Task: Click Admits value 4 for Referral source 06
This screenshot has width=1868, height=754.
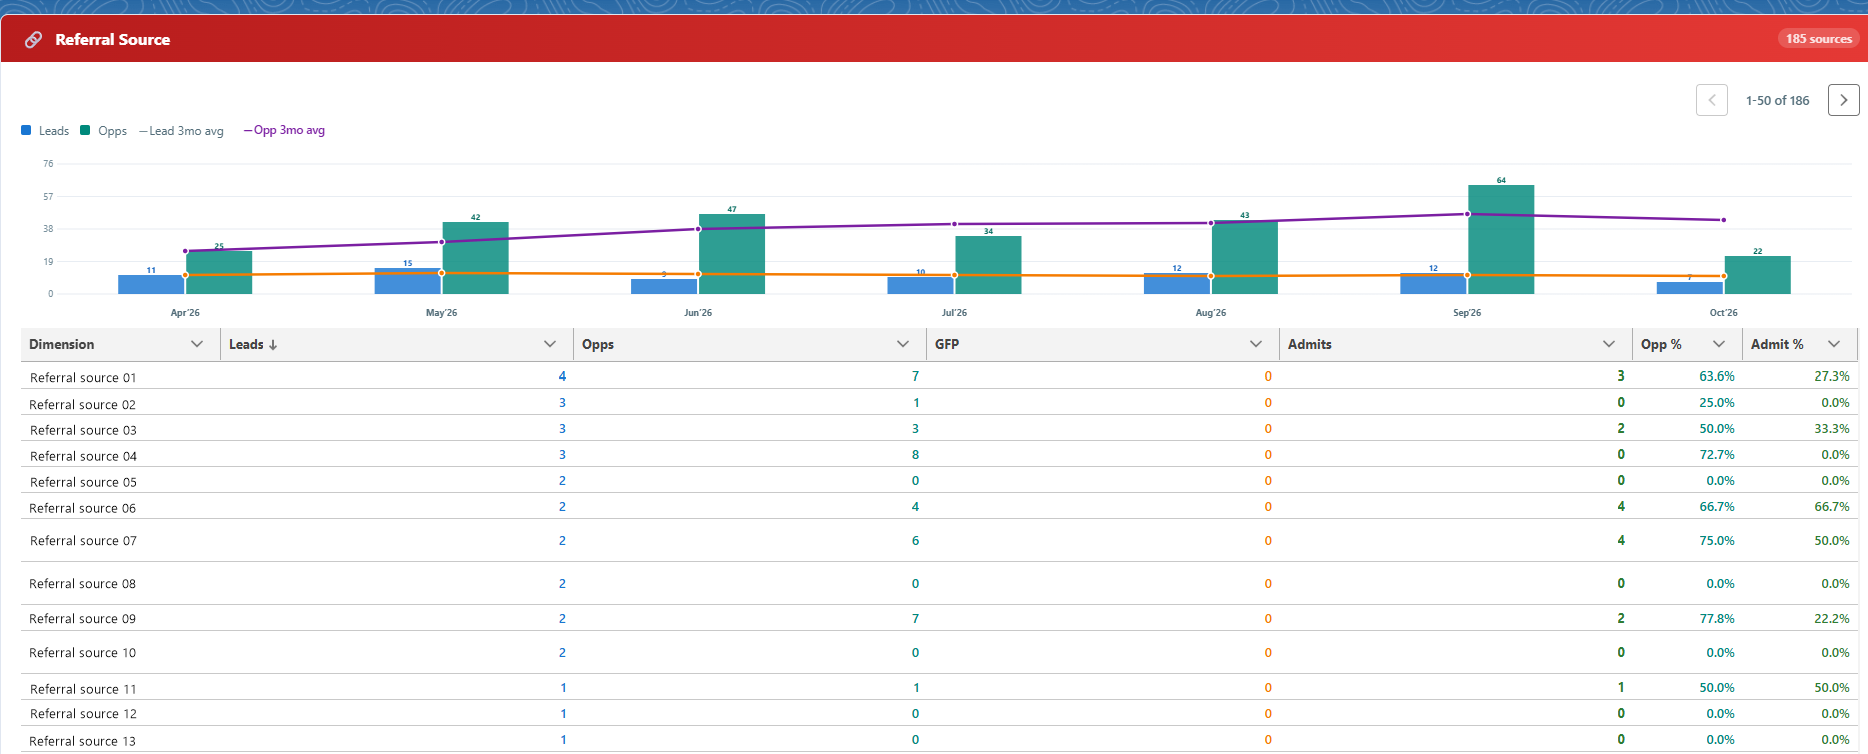Action: [1621, 506]
